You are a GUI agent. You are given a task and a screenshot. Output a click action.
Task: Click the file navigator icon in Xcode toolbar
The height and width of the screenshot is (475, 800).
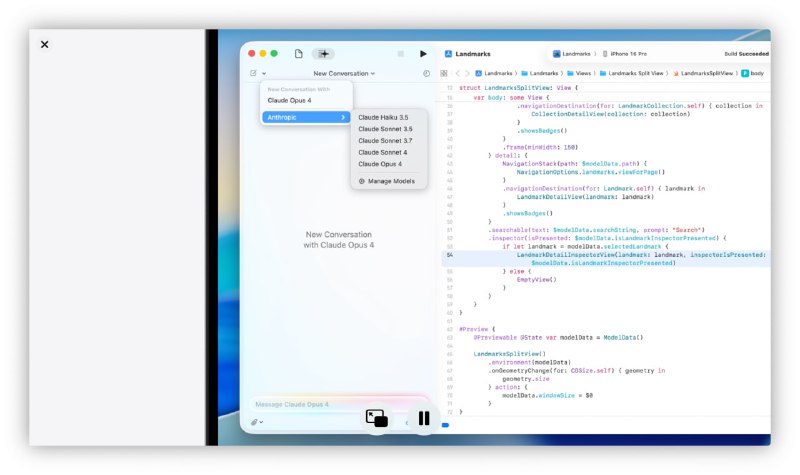298,54
